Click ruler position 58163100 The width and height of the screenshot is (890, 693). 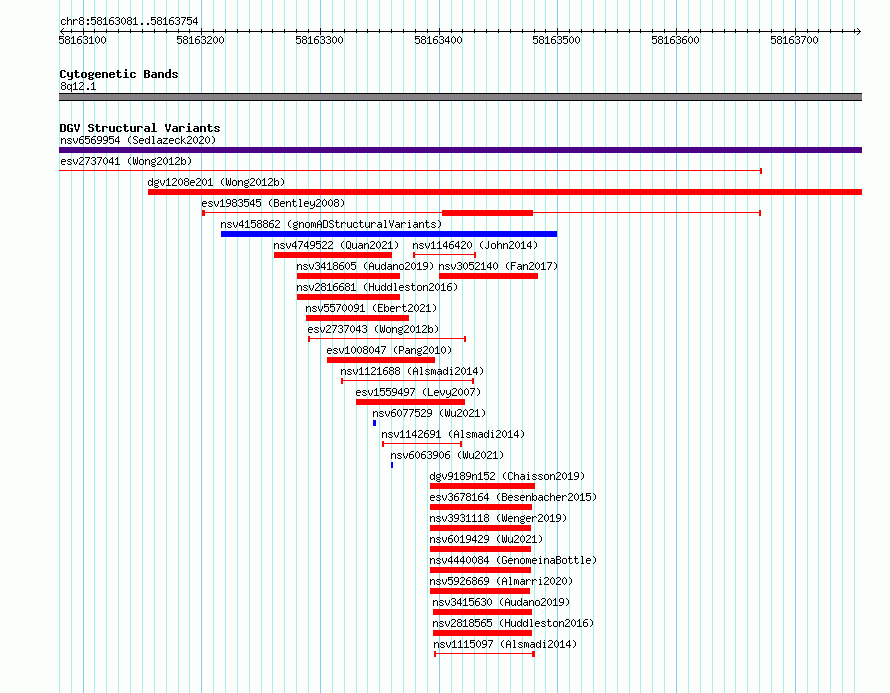click(83, 40)
